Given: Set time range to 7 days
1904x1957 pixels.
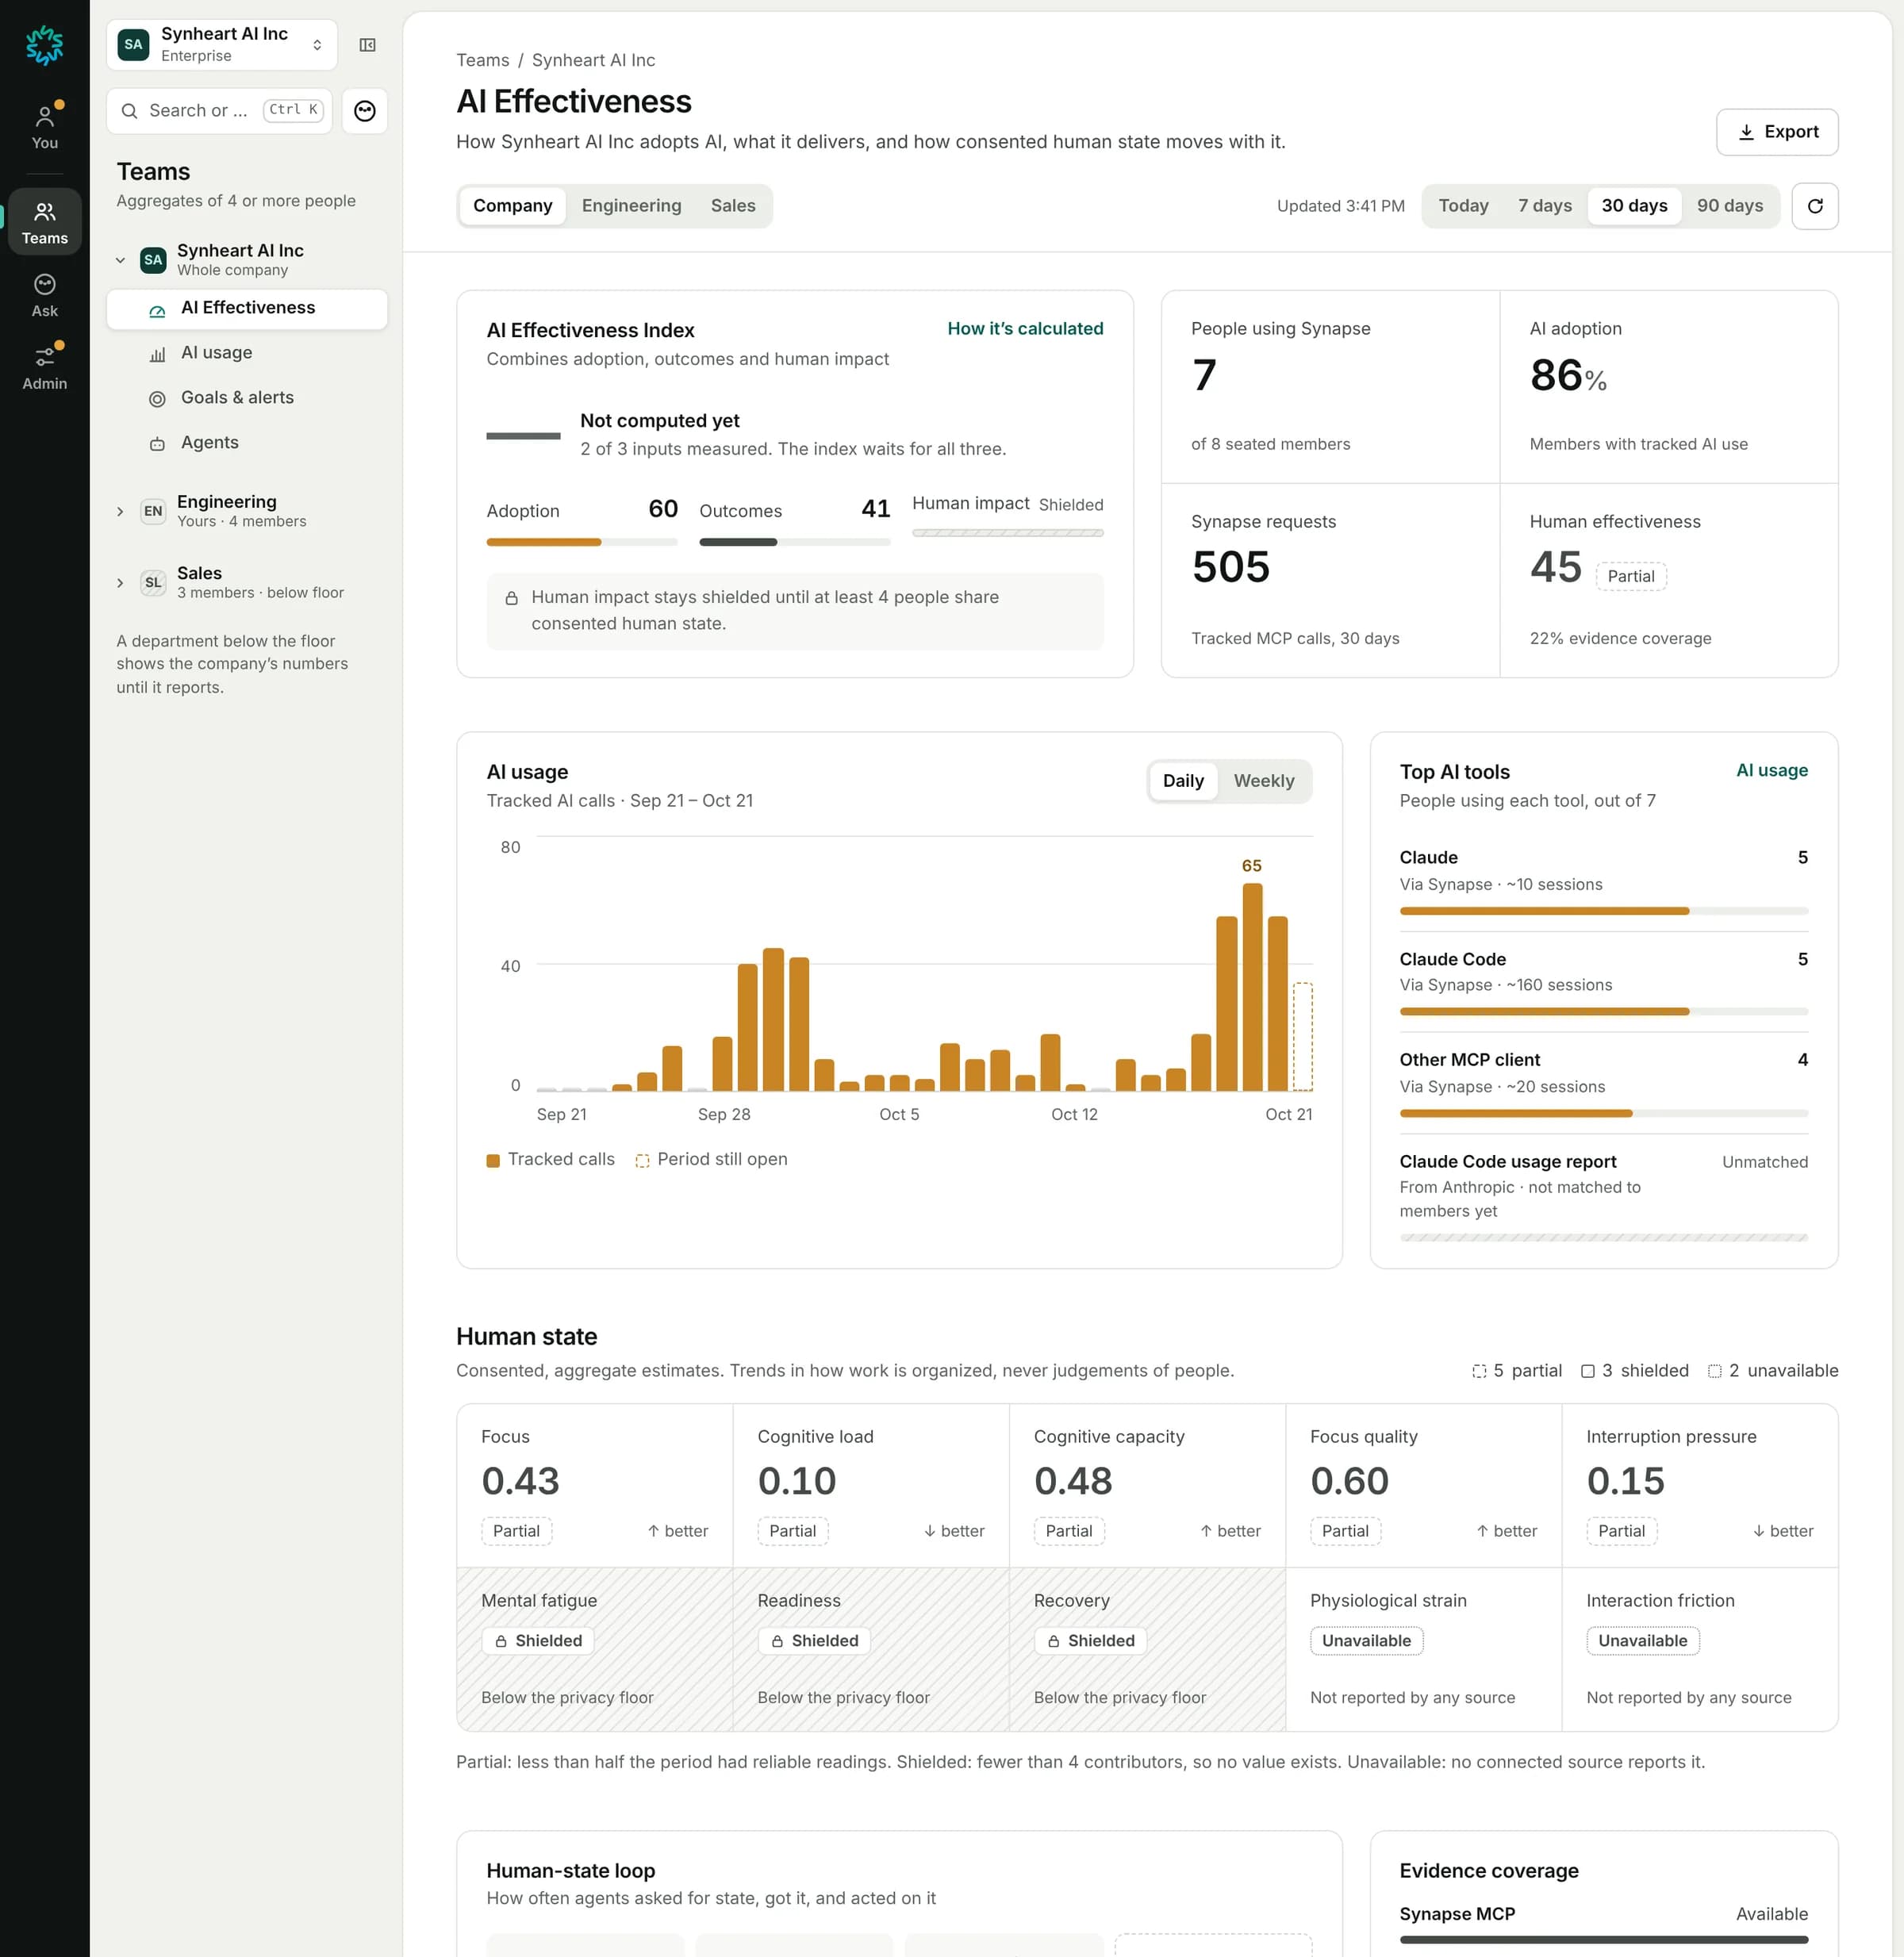Looking at the screenshot, I should pos(1544,206).
